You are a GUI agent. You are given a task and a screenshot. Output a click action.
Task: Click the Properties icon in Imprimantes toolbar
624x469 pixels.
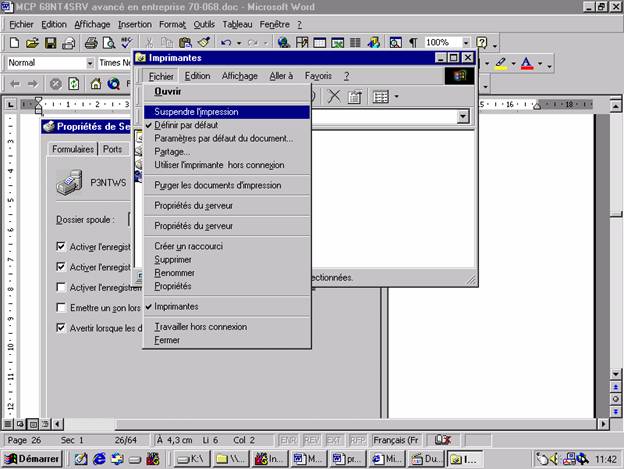coord(355,97)
